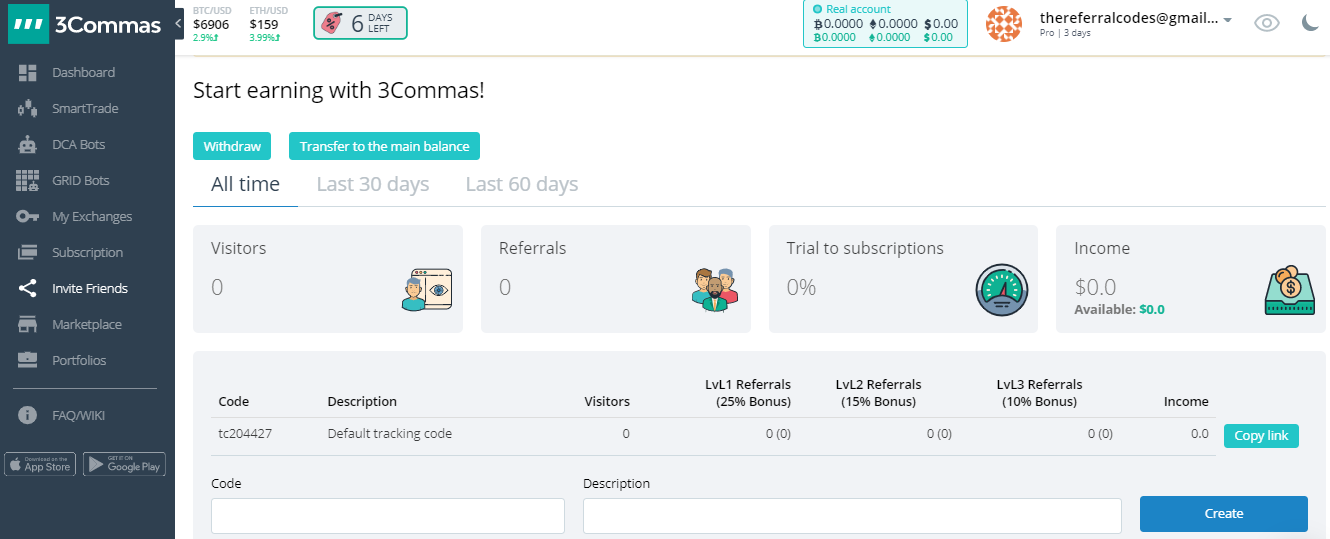Viewport: 1330px width, 539px height.
Task: Open the Subscription page
Action: tap(87, 253)
